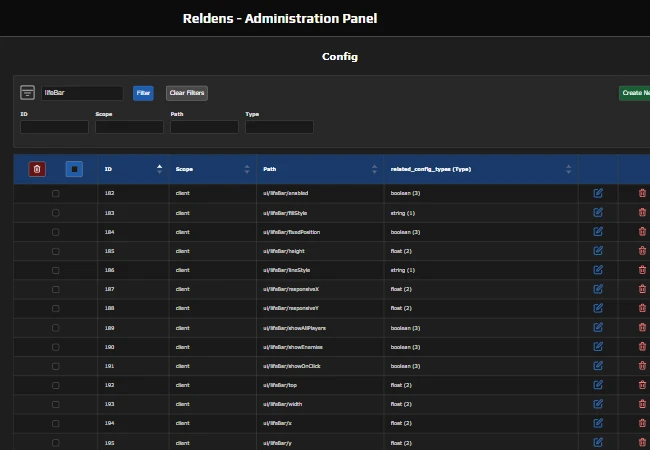Image resolution: width=650 pixels, height=450 pixels.
Task: Edit the ui/lifeBar/width config
Action: click(x=598, y=404)
